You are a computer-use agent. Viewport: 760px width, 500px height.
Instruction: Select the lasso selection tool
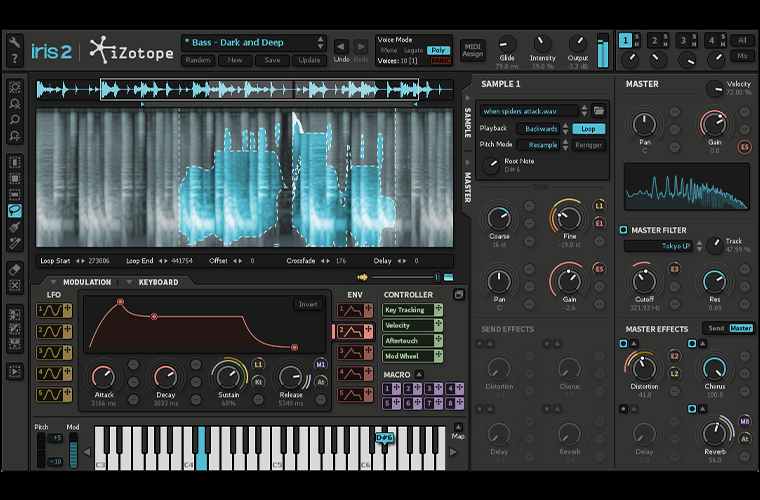[x=15, y=210]
